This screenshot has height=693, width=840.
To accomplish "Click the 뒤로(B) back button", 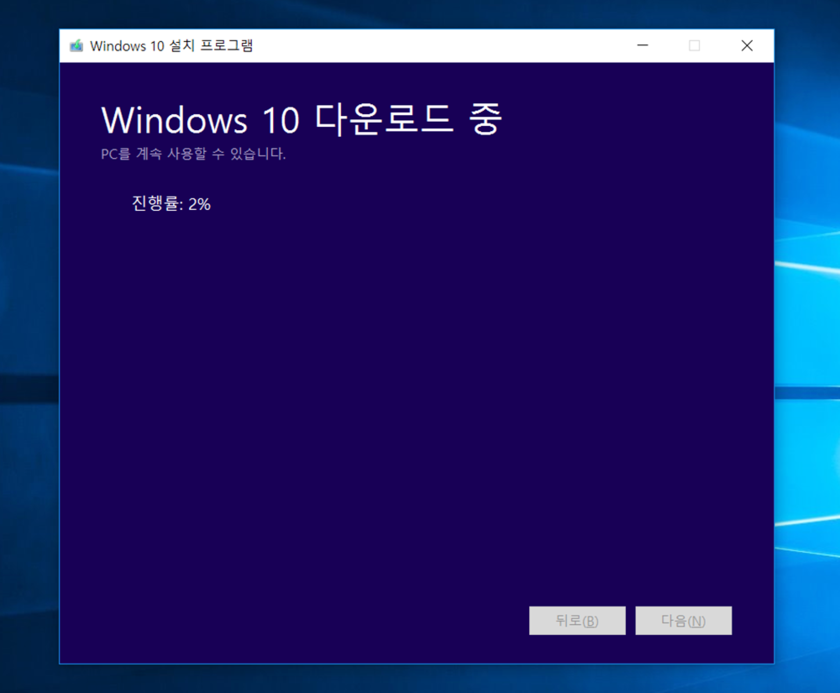I will (577, 621).
